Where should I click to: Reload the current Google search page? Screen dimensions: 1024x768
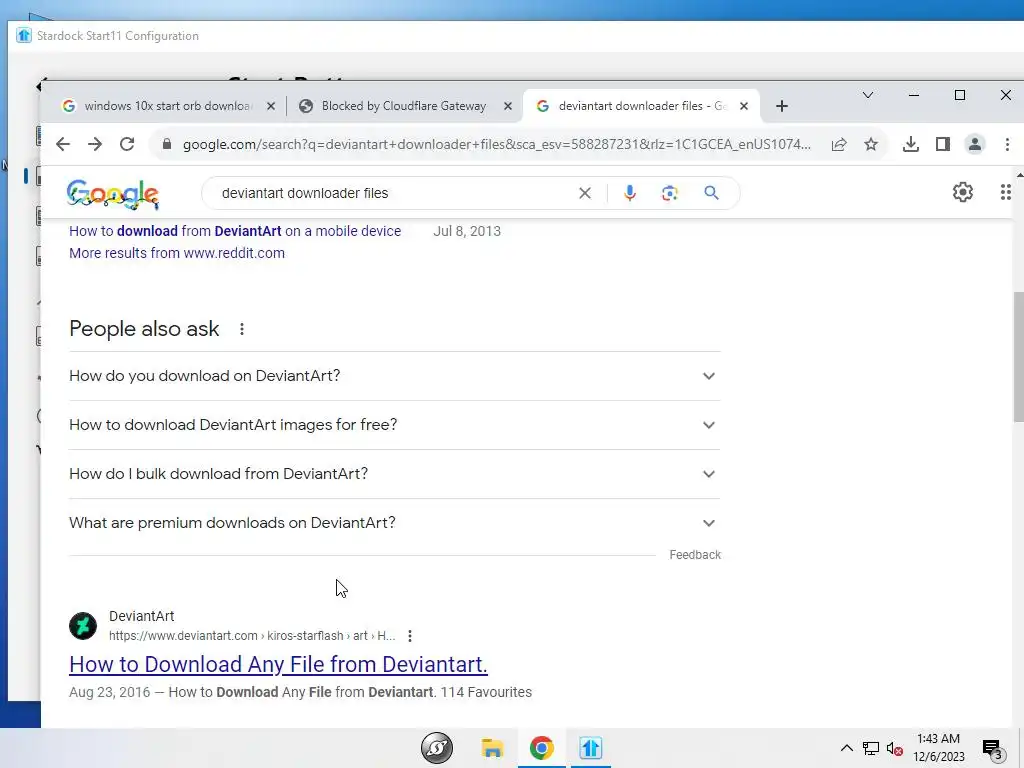127,144
